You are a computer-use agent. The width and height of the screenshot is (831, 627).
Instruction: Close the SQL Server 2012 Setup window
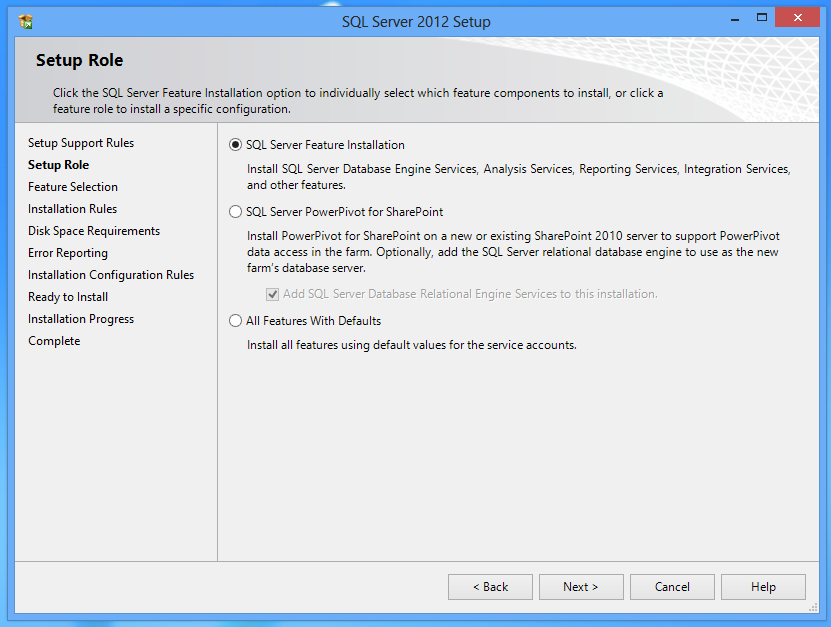[x=798, y=17]
